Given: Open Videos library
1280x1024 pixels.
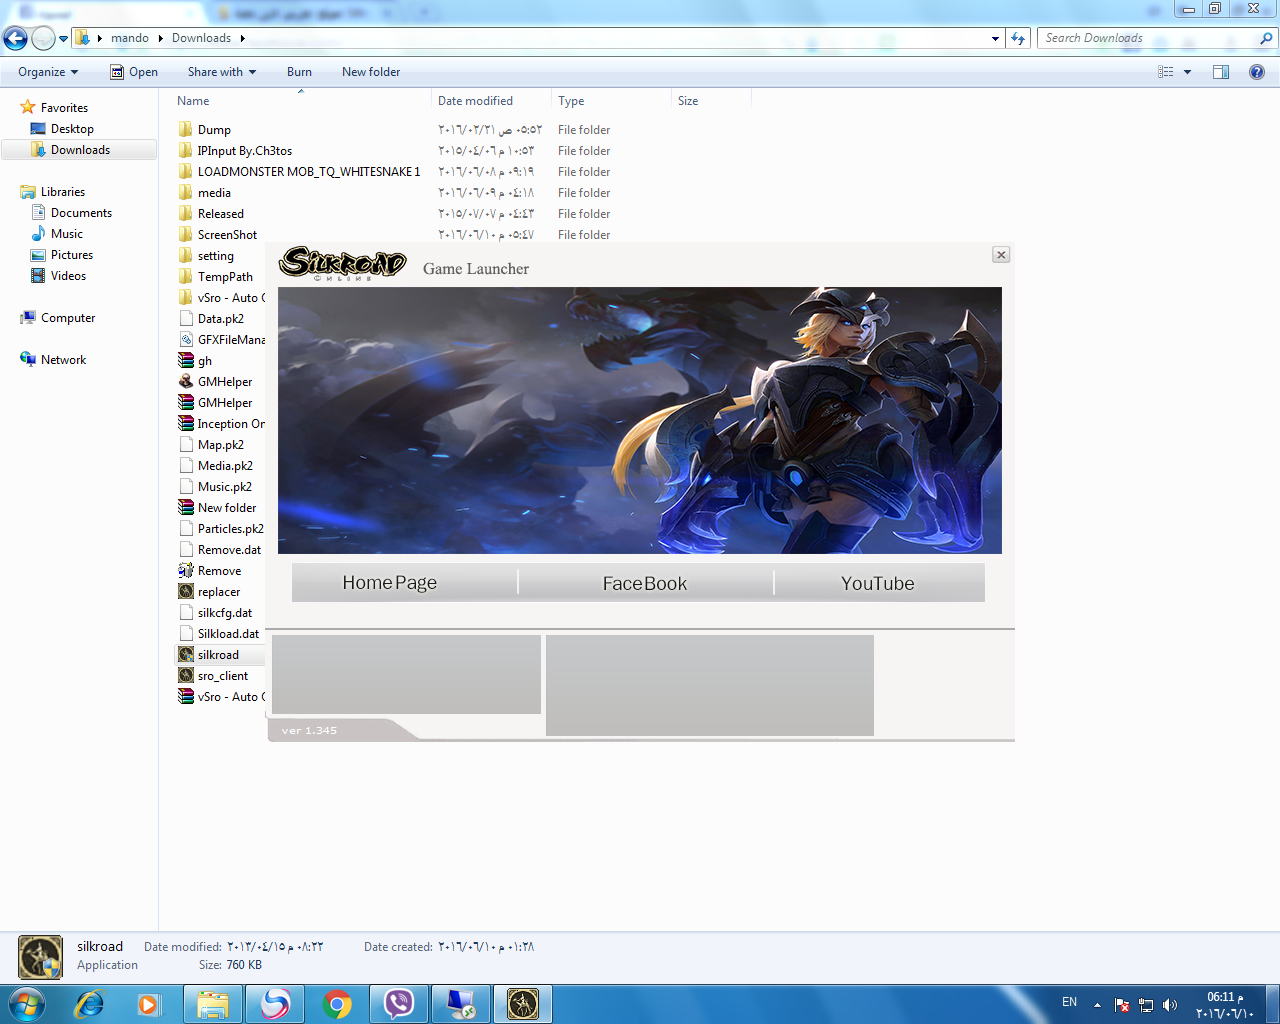Looking at the screenshot, I should (68, 276).
